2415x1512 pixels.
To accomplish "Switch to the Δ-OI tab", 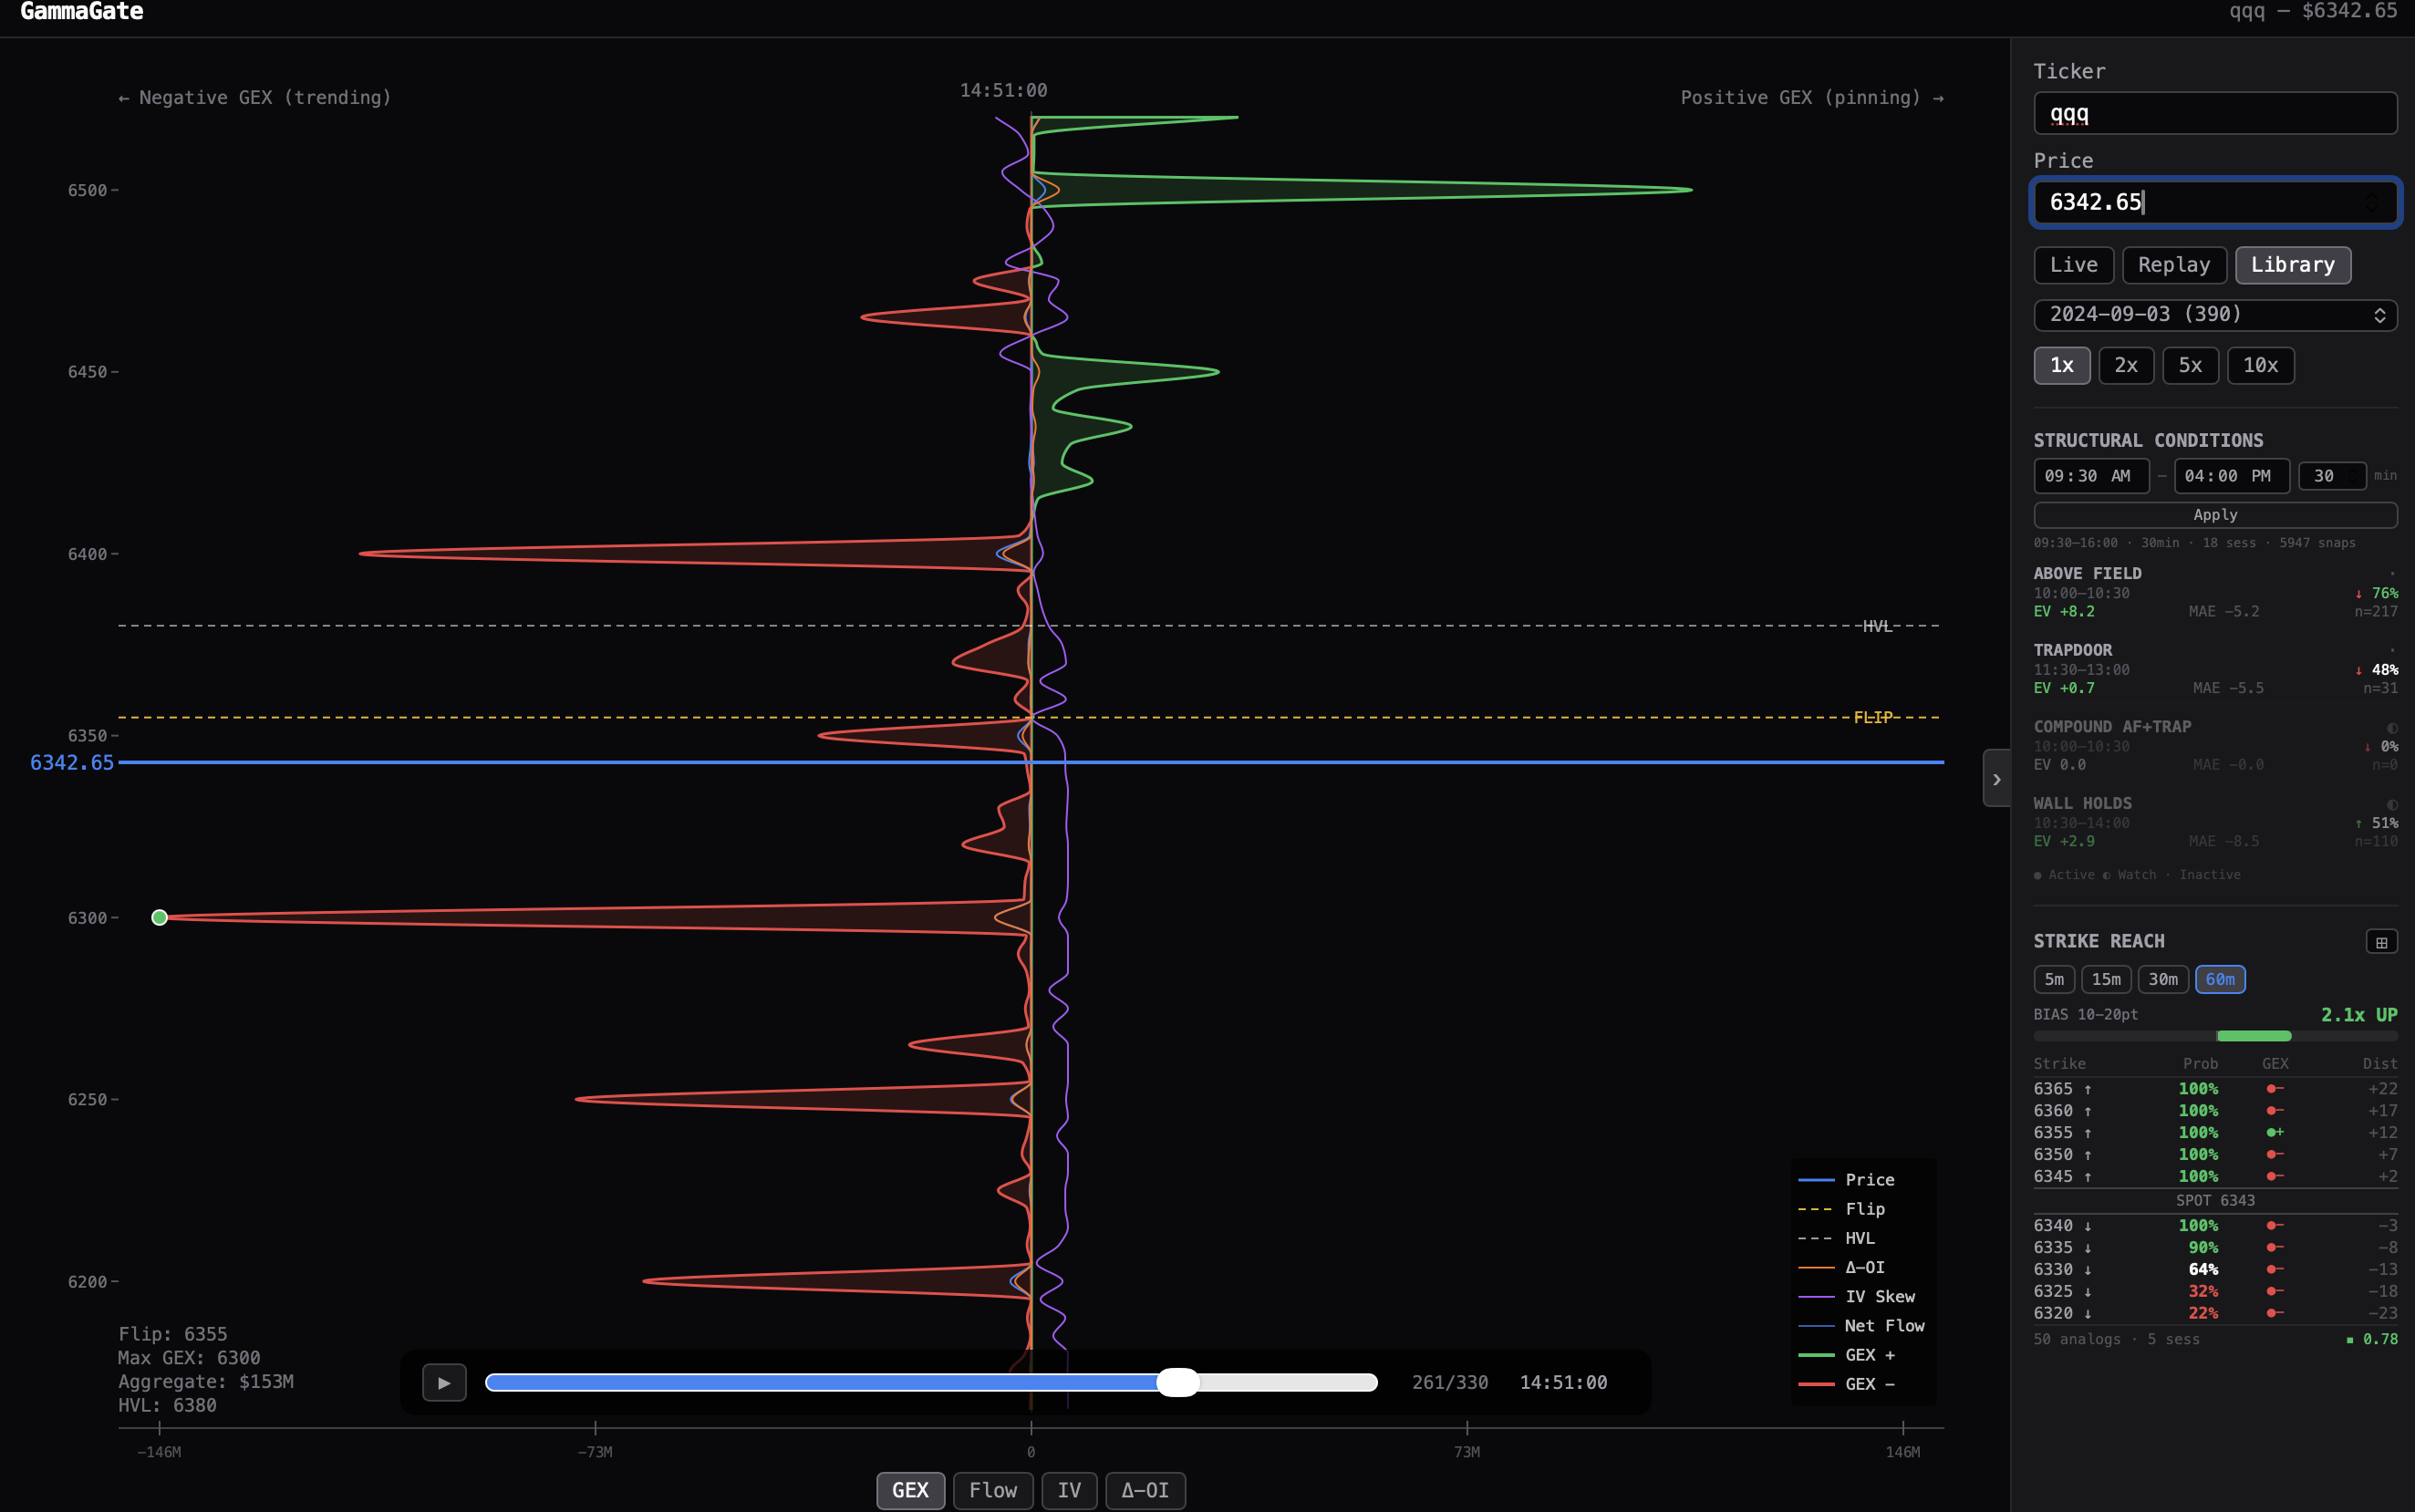I will [1143, 1490].
